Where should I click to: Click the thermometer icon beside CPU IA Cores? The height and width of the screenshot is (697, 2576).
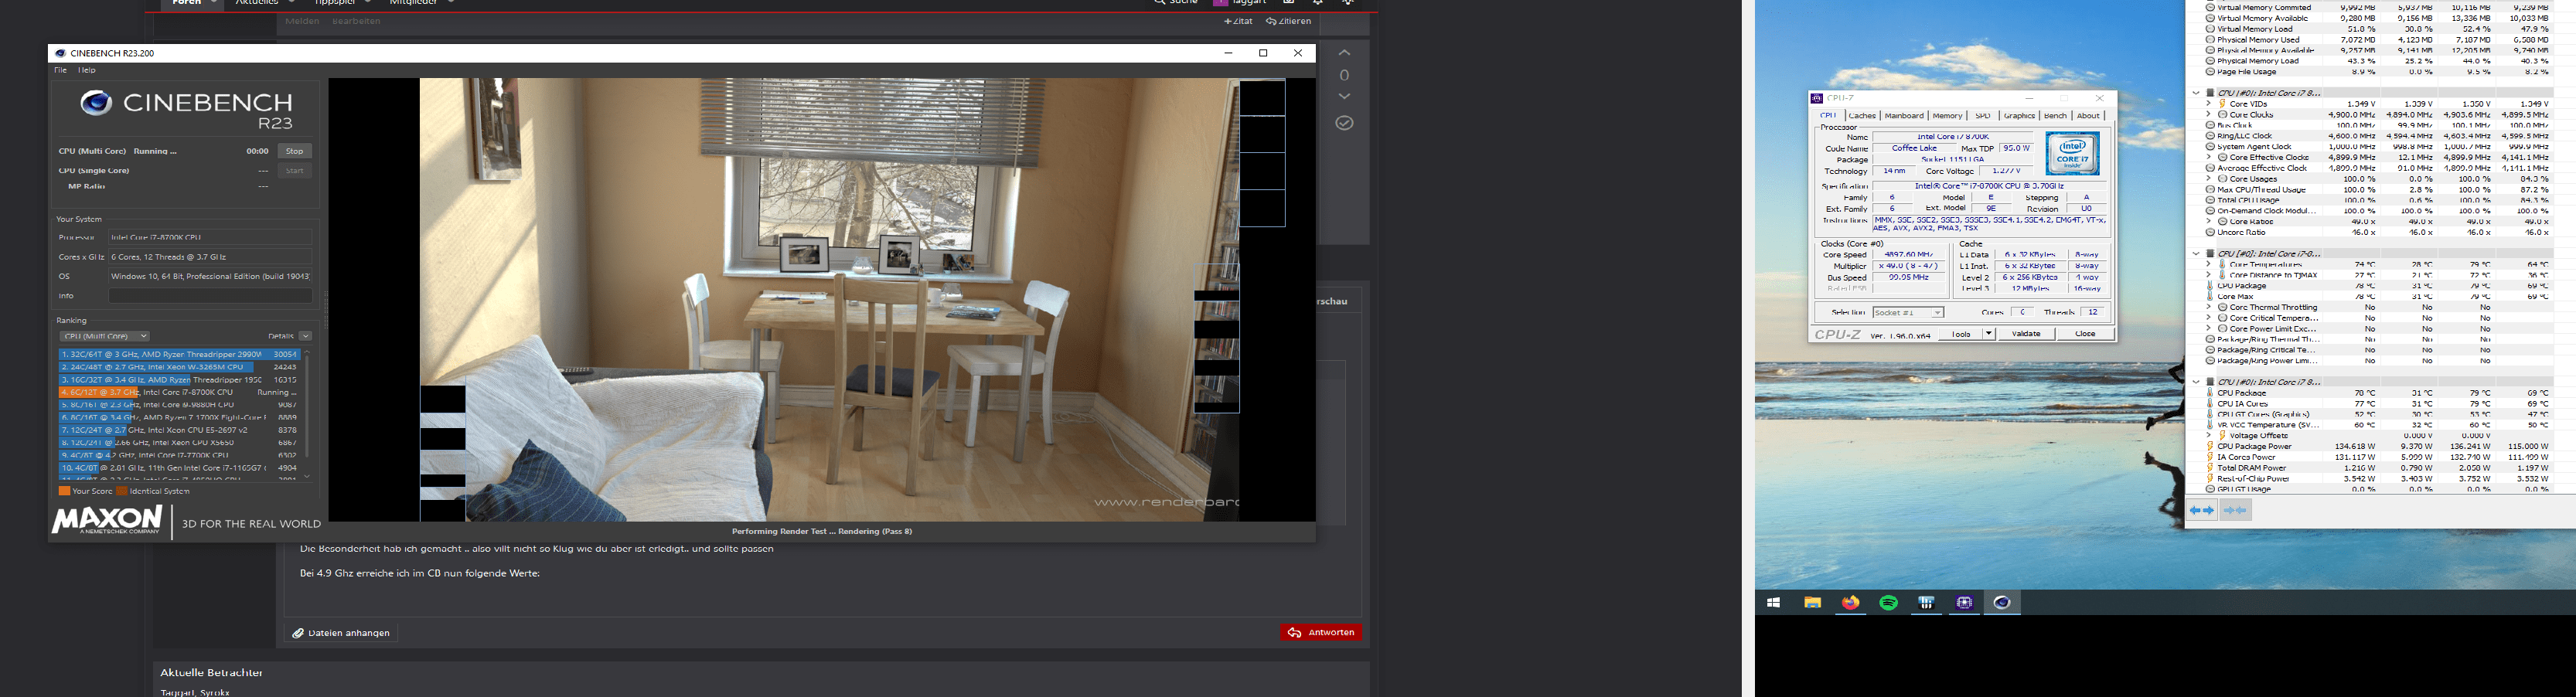2210,404
